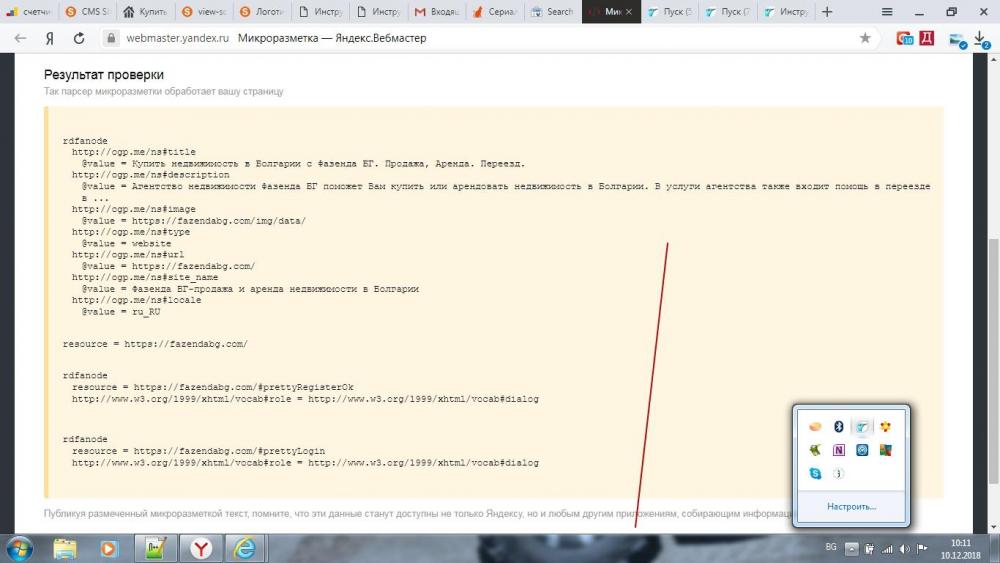Launch Notepad++ from the taskbar

coord(156,548)
